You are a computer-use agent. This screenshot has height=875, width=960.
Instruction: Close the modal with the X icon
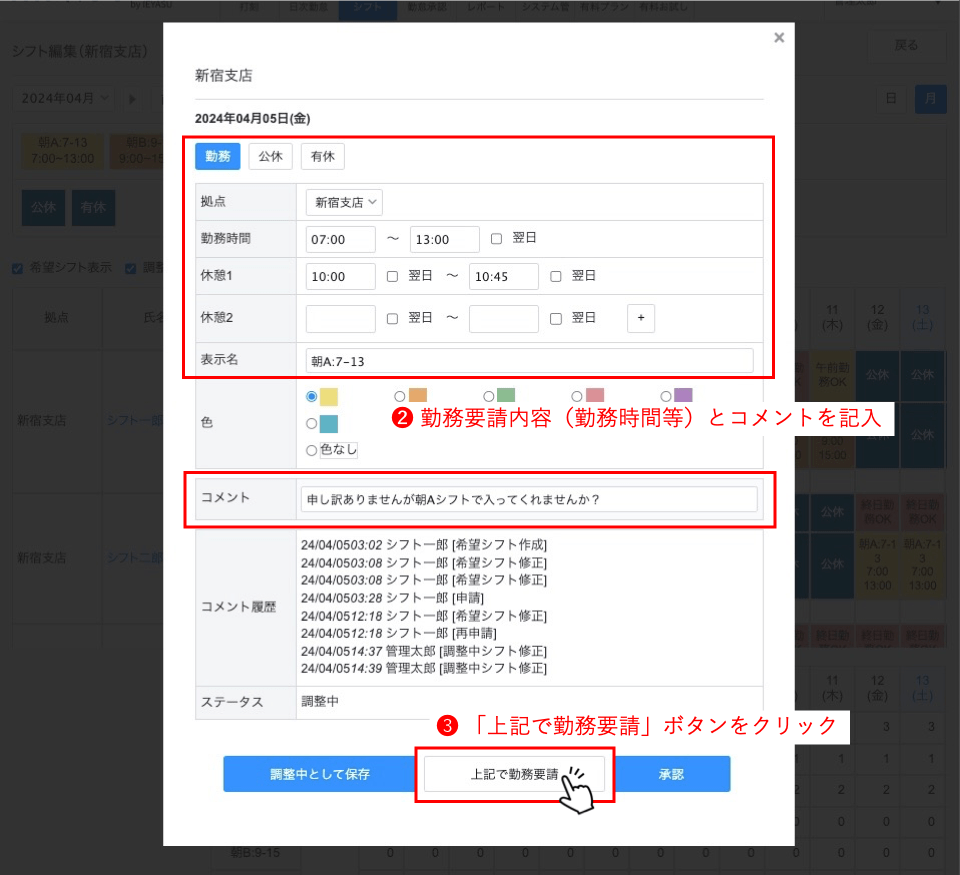(x=779, y=38)
